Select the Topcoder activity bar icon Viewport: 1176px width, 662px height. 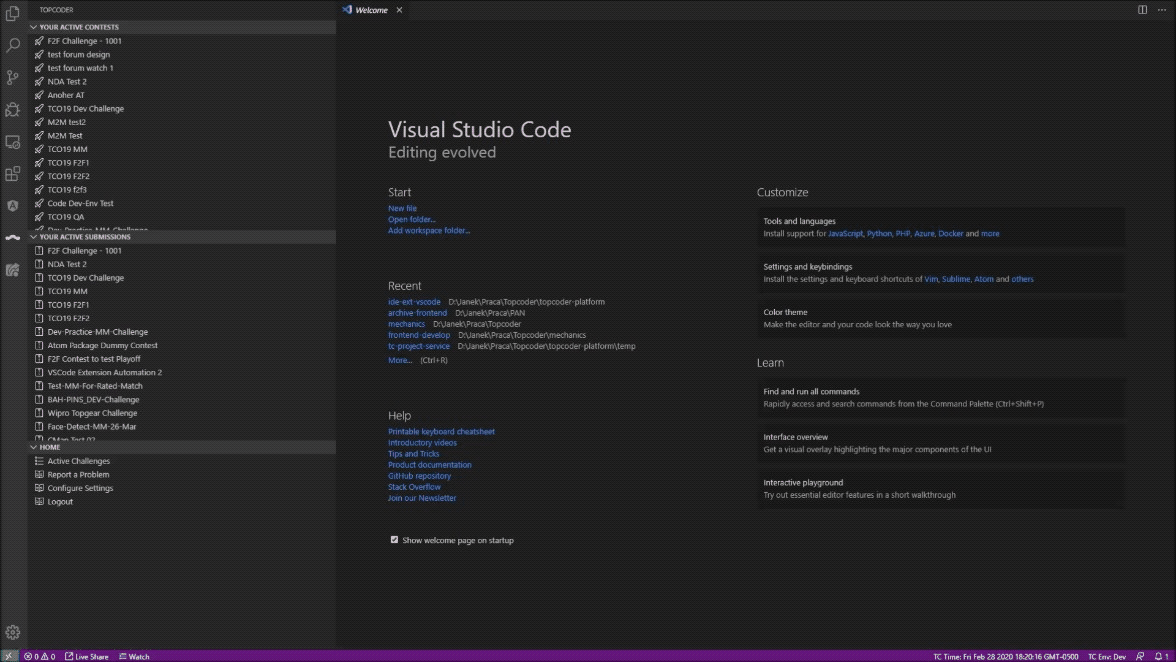[13, 238]
